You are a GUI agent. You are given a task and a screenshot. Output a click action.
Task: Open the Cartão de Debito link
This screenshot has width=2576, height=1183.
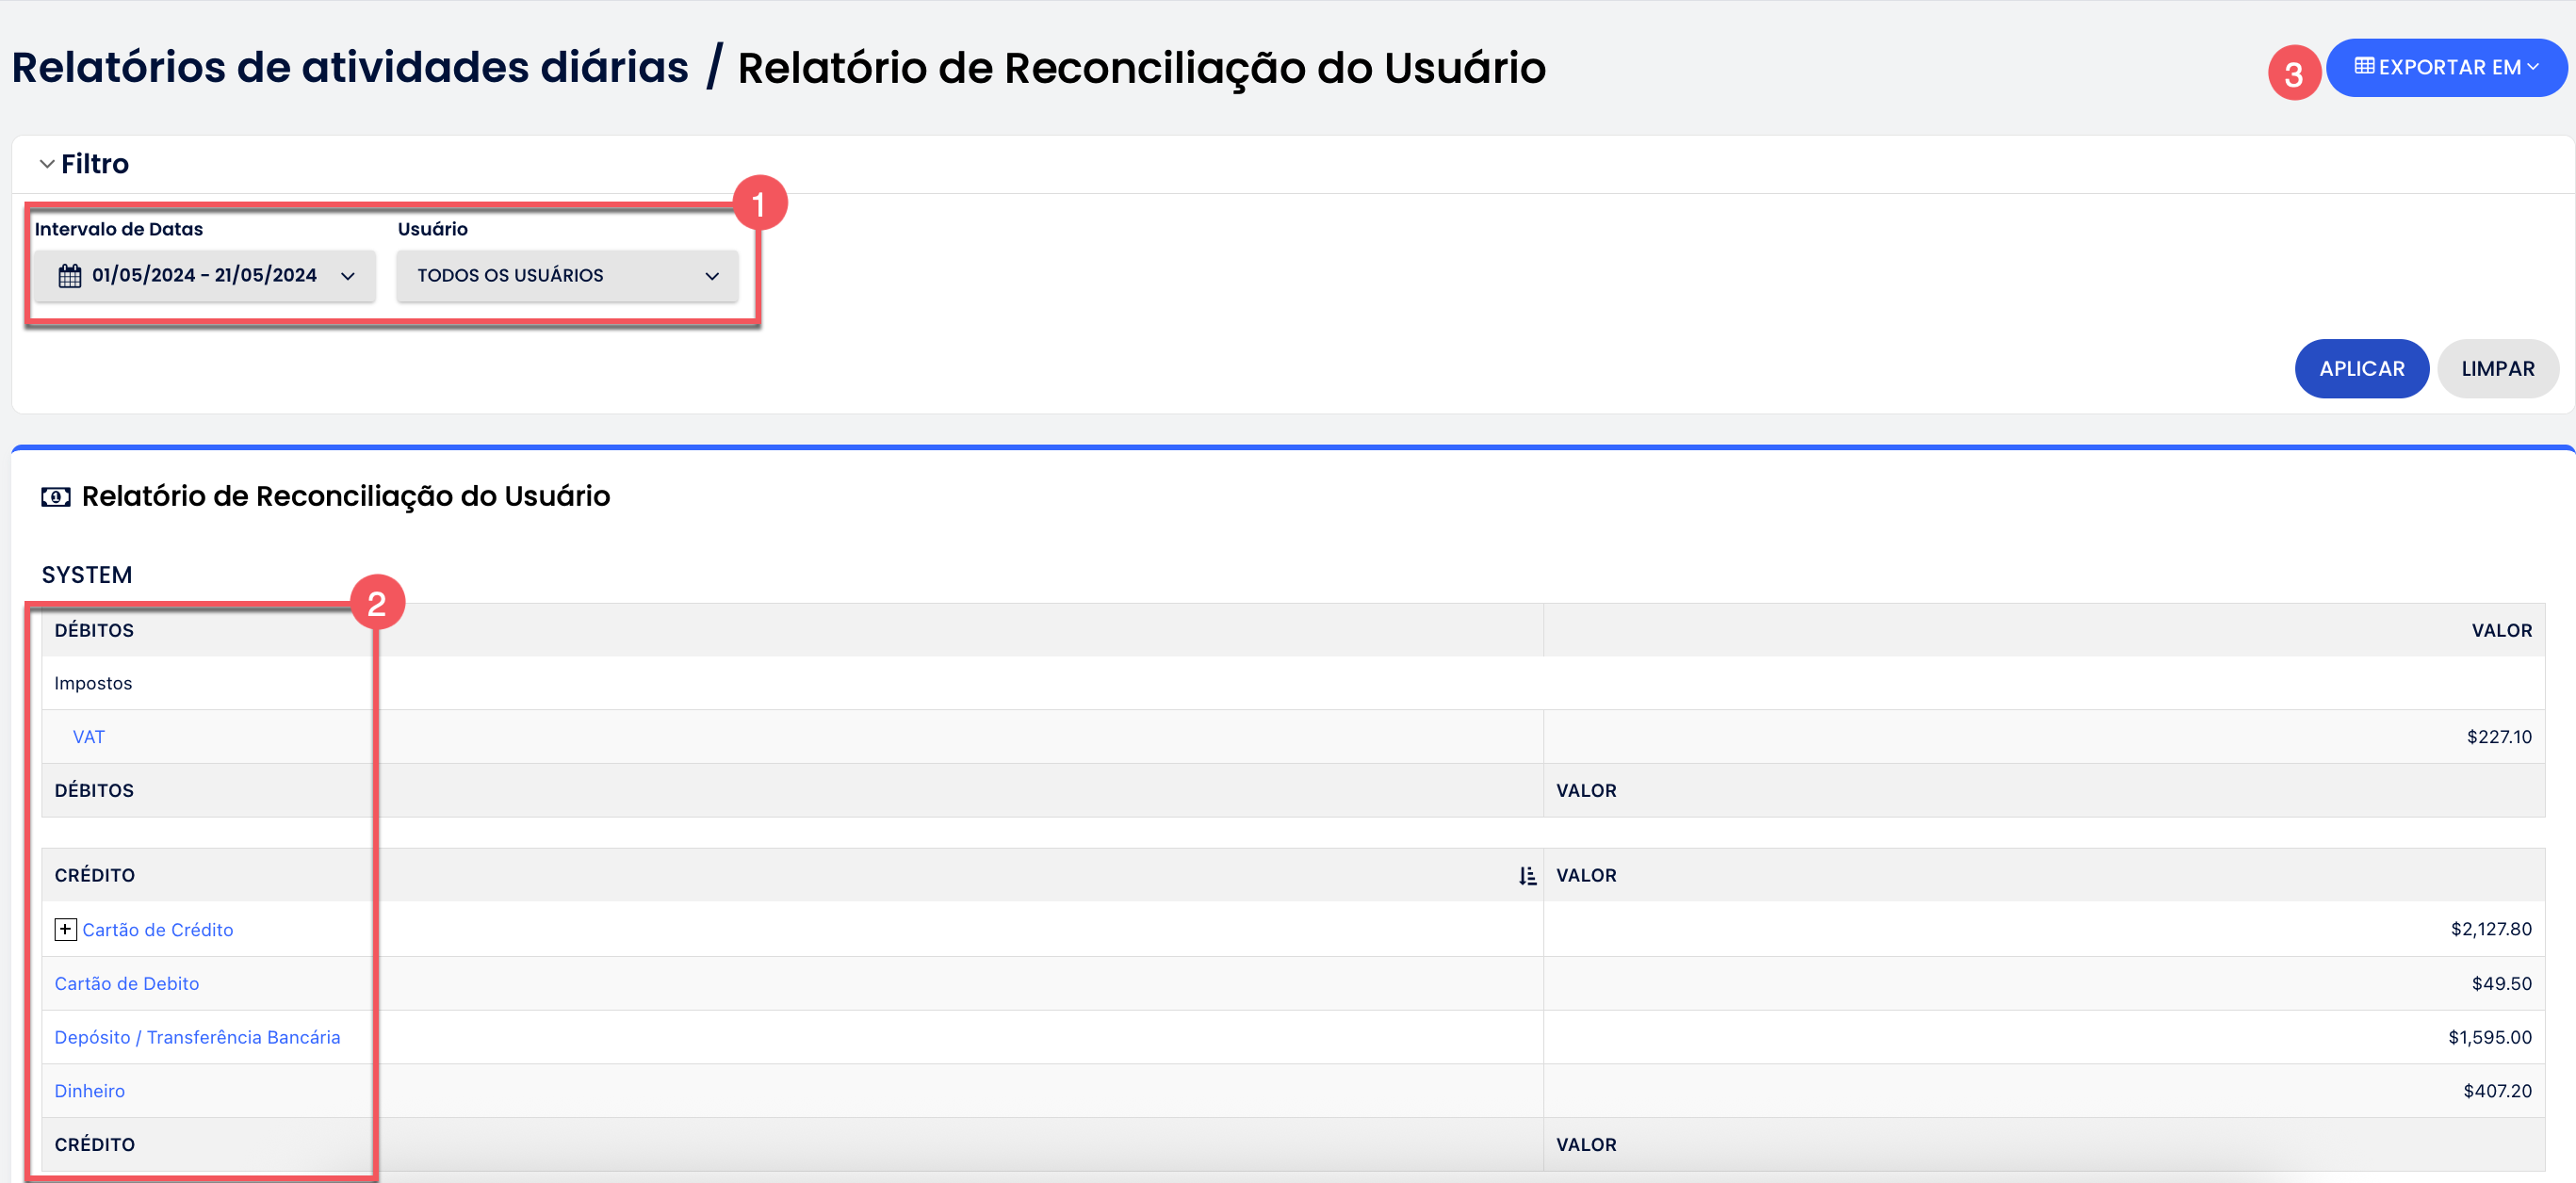coord(127,983)
